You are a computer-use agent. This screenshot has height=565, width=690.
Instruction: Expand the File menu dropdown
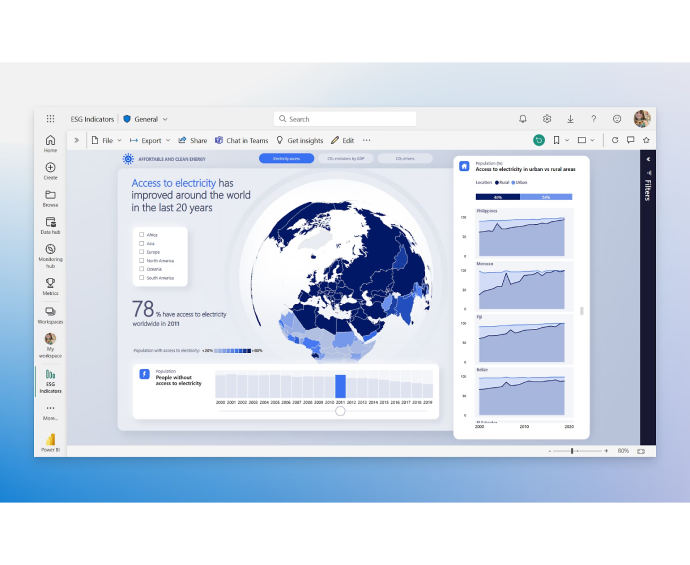119,140
